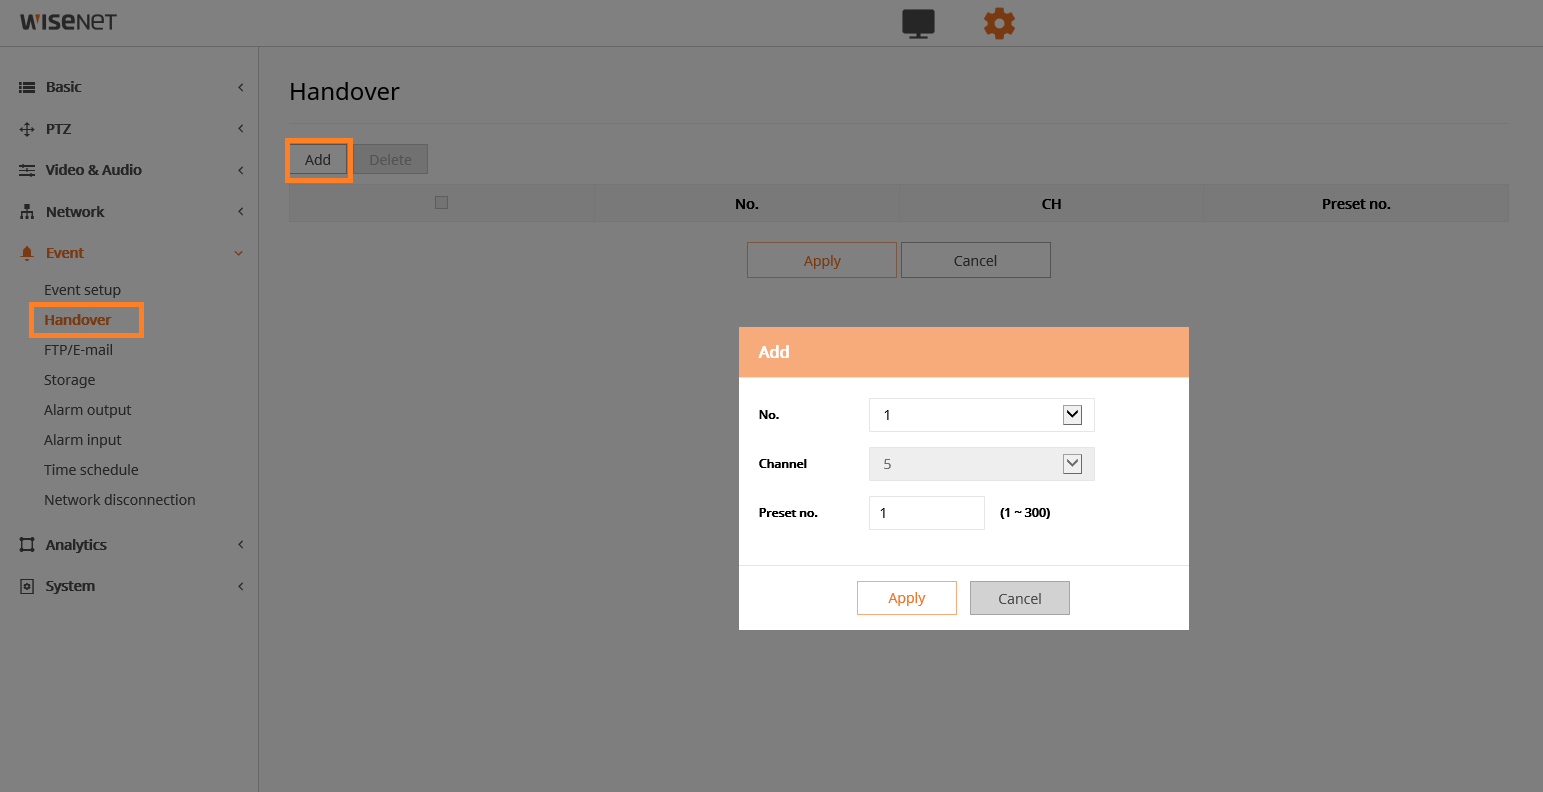
Task: Open the live monitor view icon
Action: pyautogui.click(x=918, y=23)
